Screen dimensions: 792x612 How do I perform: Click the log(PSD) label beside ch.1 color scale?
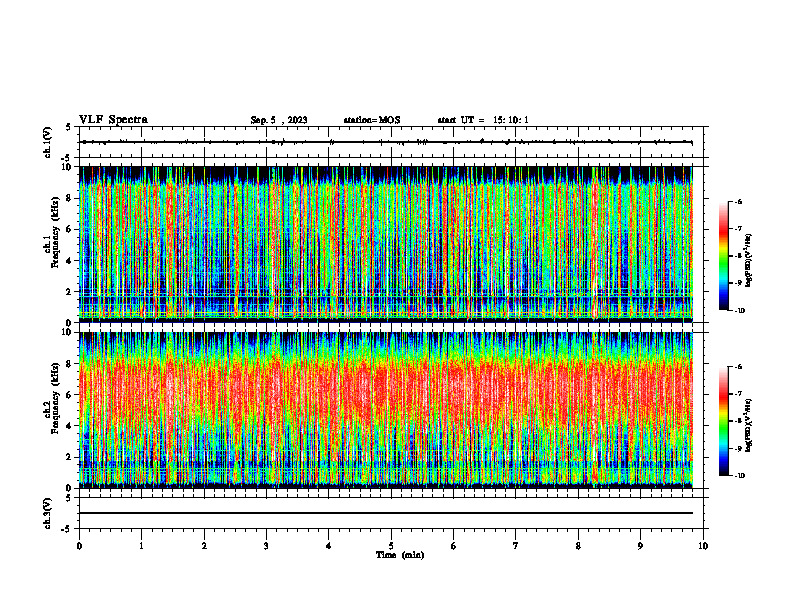point(749,261)
